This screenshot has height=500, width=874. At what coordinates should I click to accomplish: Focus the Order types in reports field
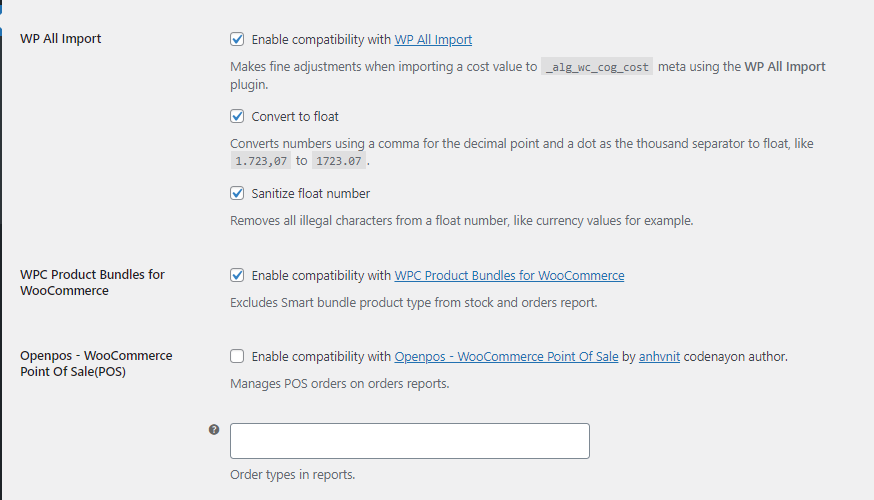[410, 441]
